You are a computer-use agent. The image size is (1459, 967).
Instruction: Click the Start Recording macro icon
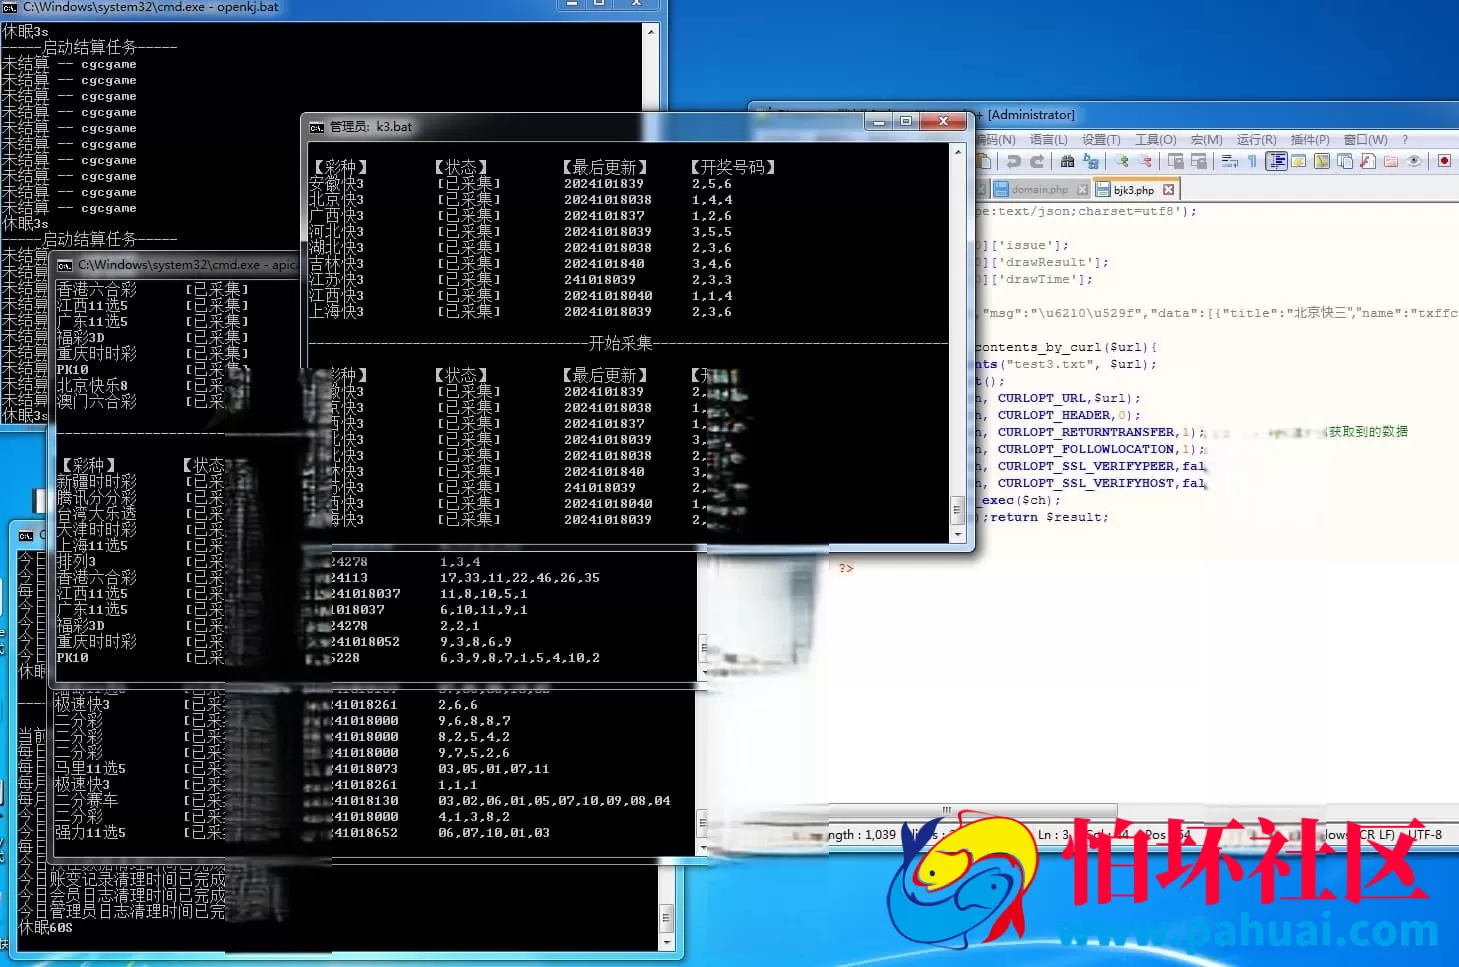pyautogui.click(x=1444, y=161)
